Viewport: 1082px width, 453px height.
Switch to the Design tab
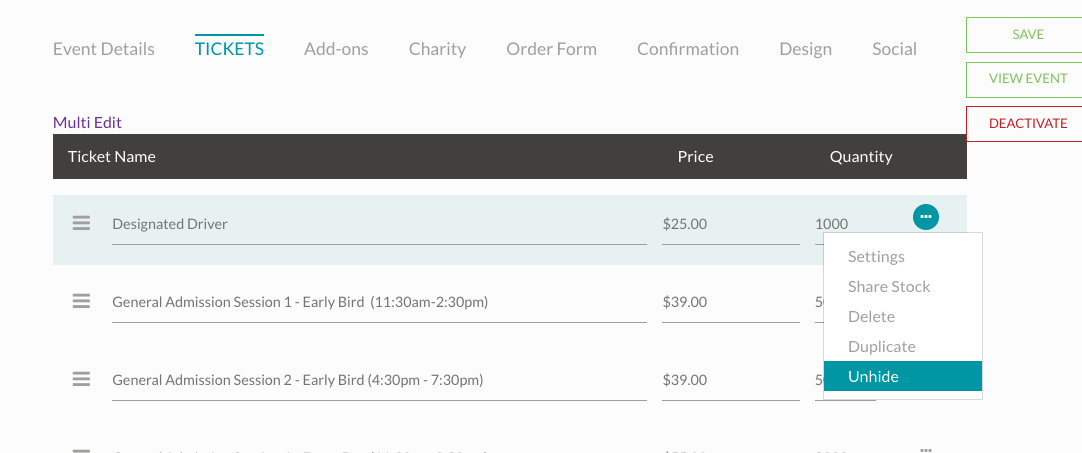[805, 49]
